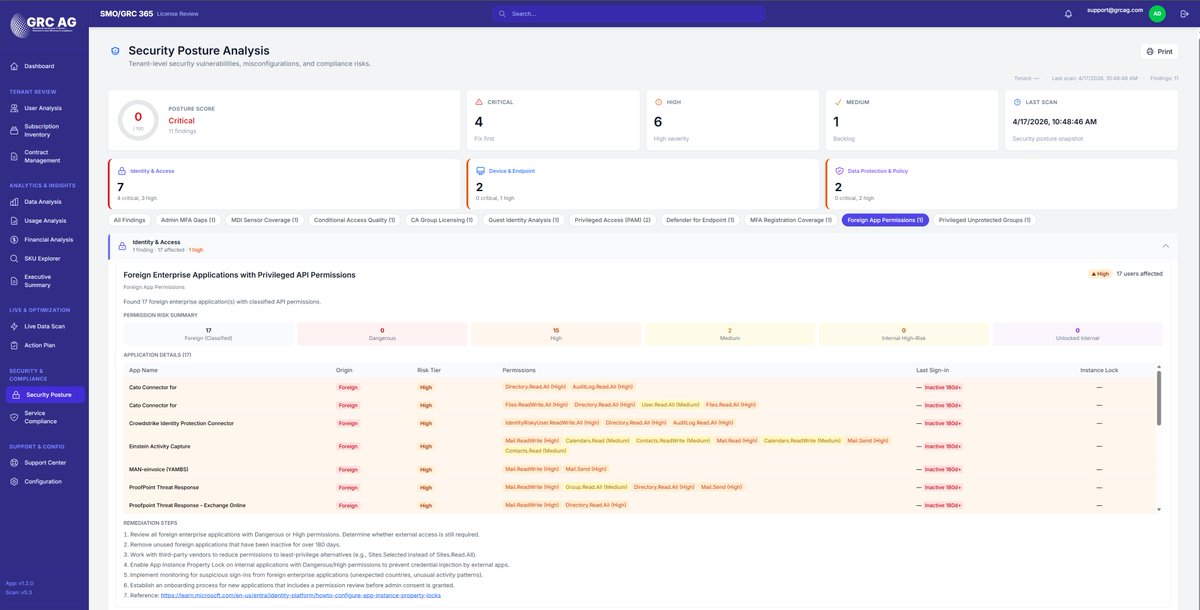The height and width of the screenshot is (610, 1200).
Task: Click the search input field
Action: (x=629, y=14)
